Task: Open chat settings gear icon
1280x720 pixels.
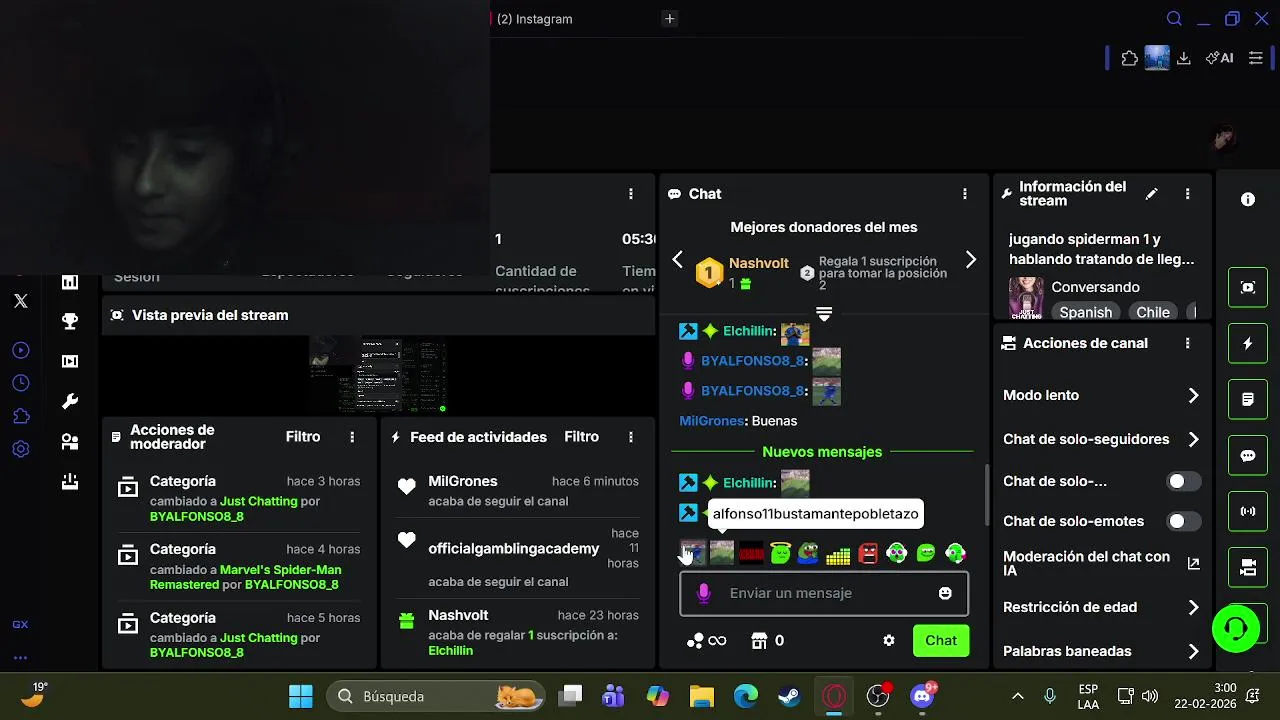Action: point(889,640)
